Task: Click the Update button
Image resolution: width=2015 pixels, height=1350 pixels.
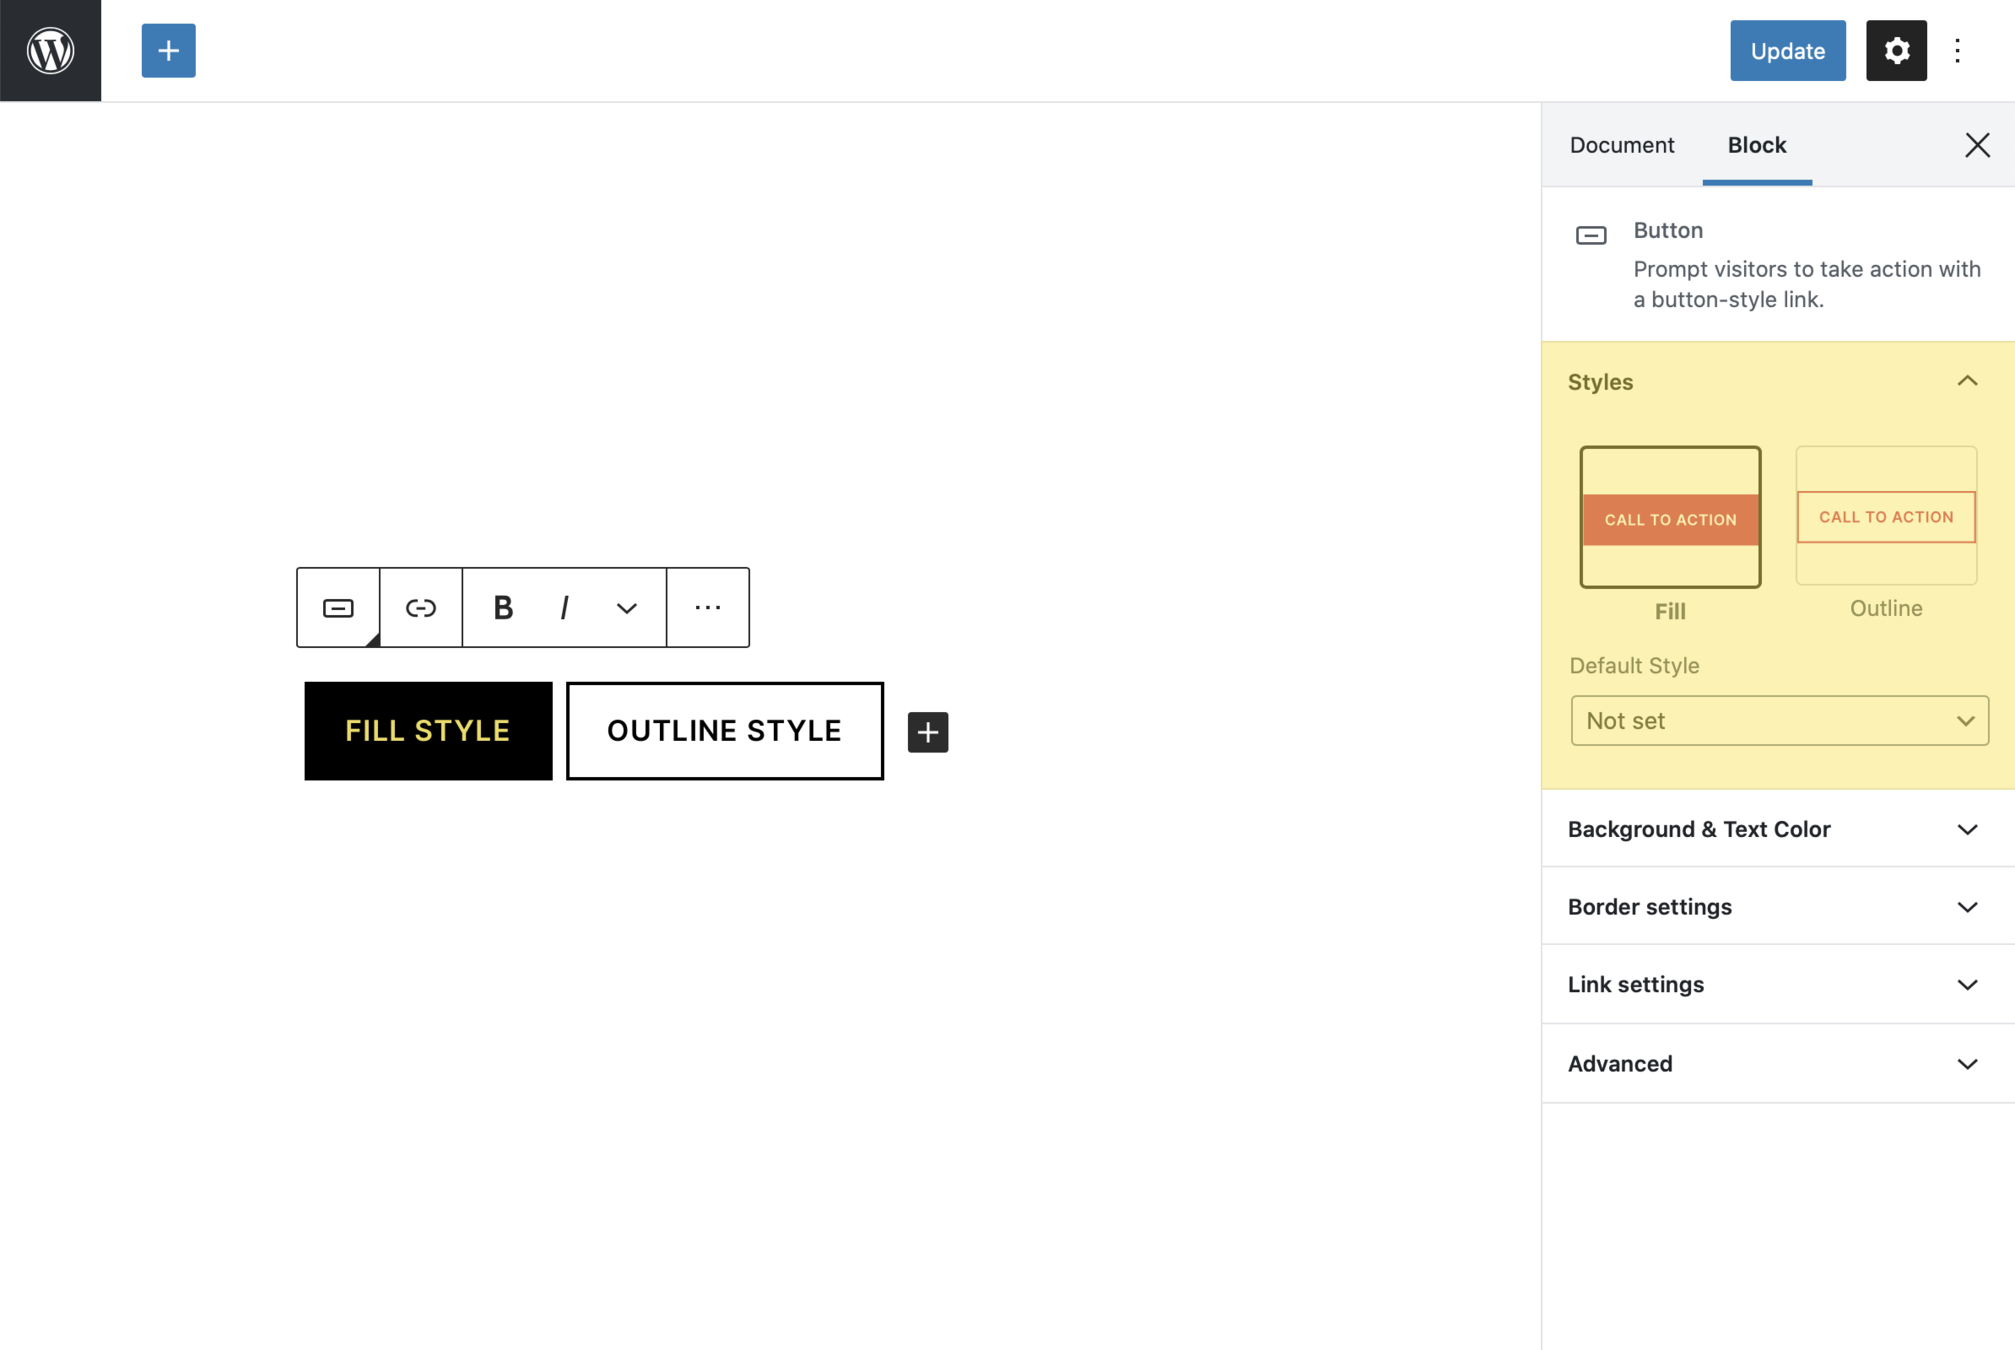Action: click(1786, 50)
